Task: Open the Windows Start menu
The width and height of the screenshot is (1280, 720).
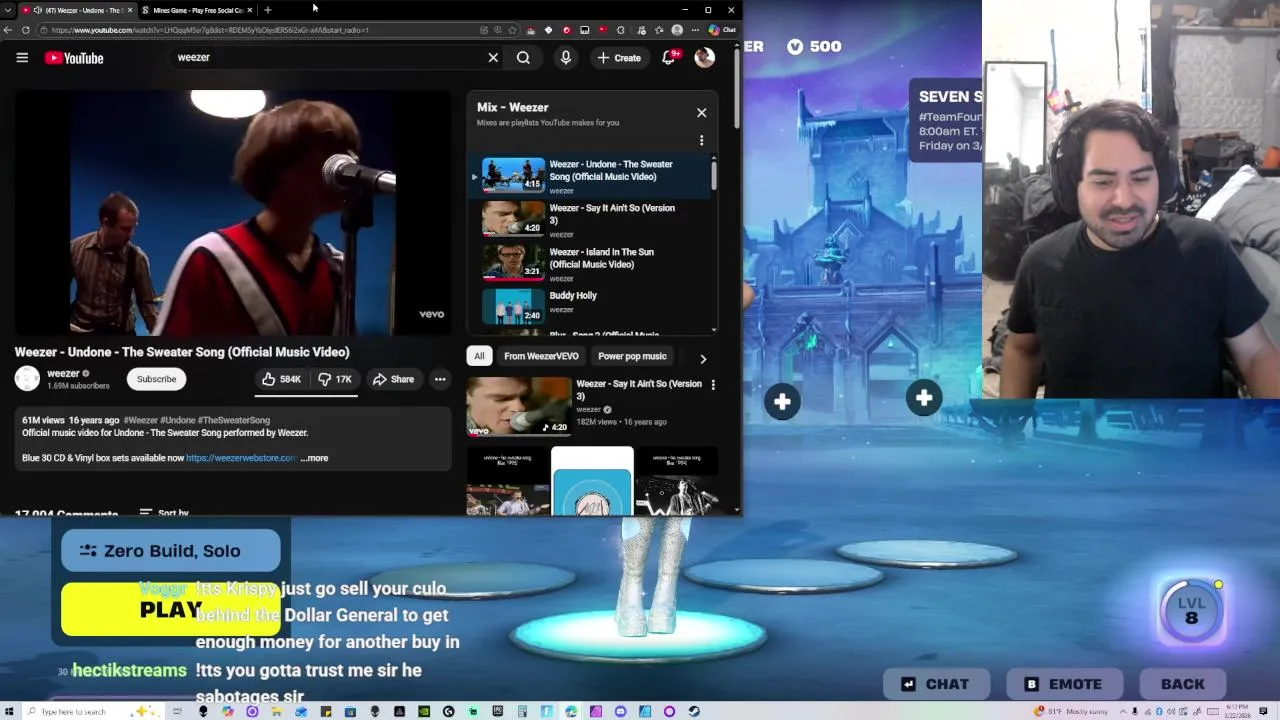Action: [11, 711]
